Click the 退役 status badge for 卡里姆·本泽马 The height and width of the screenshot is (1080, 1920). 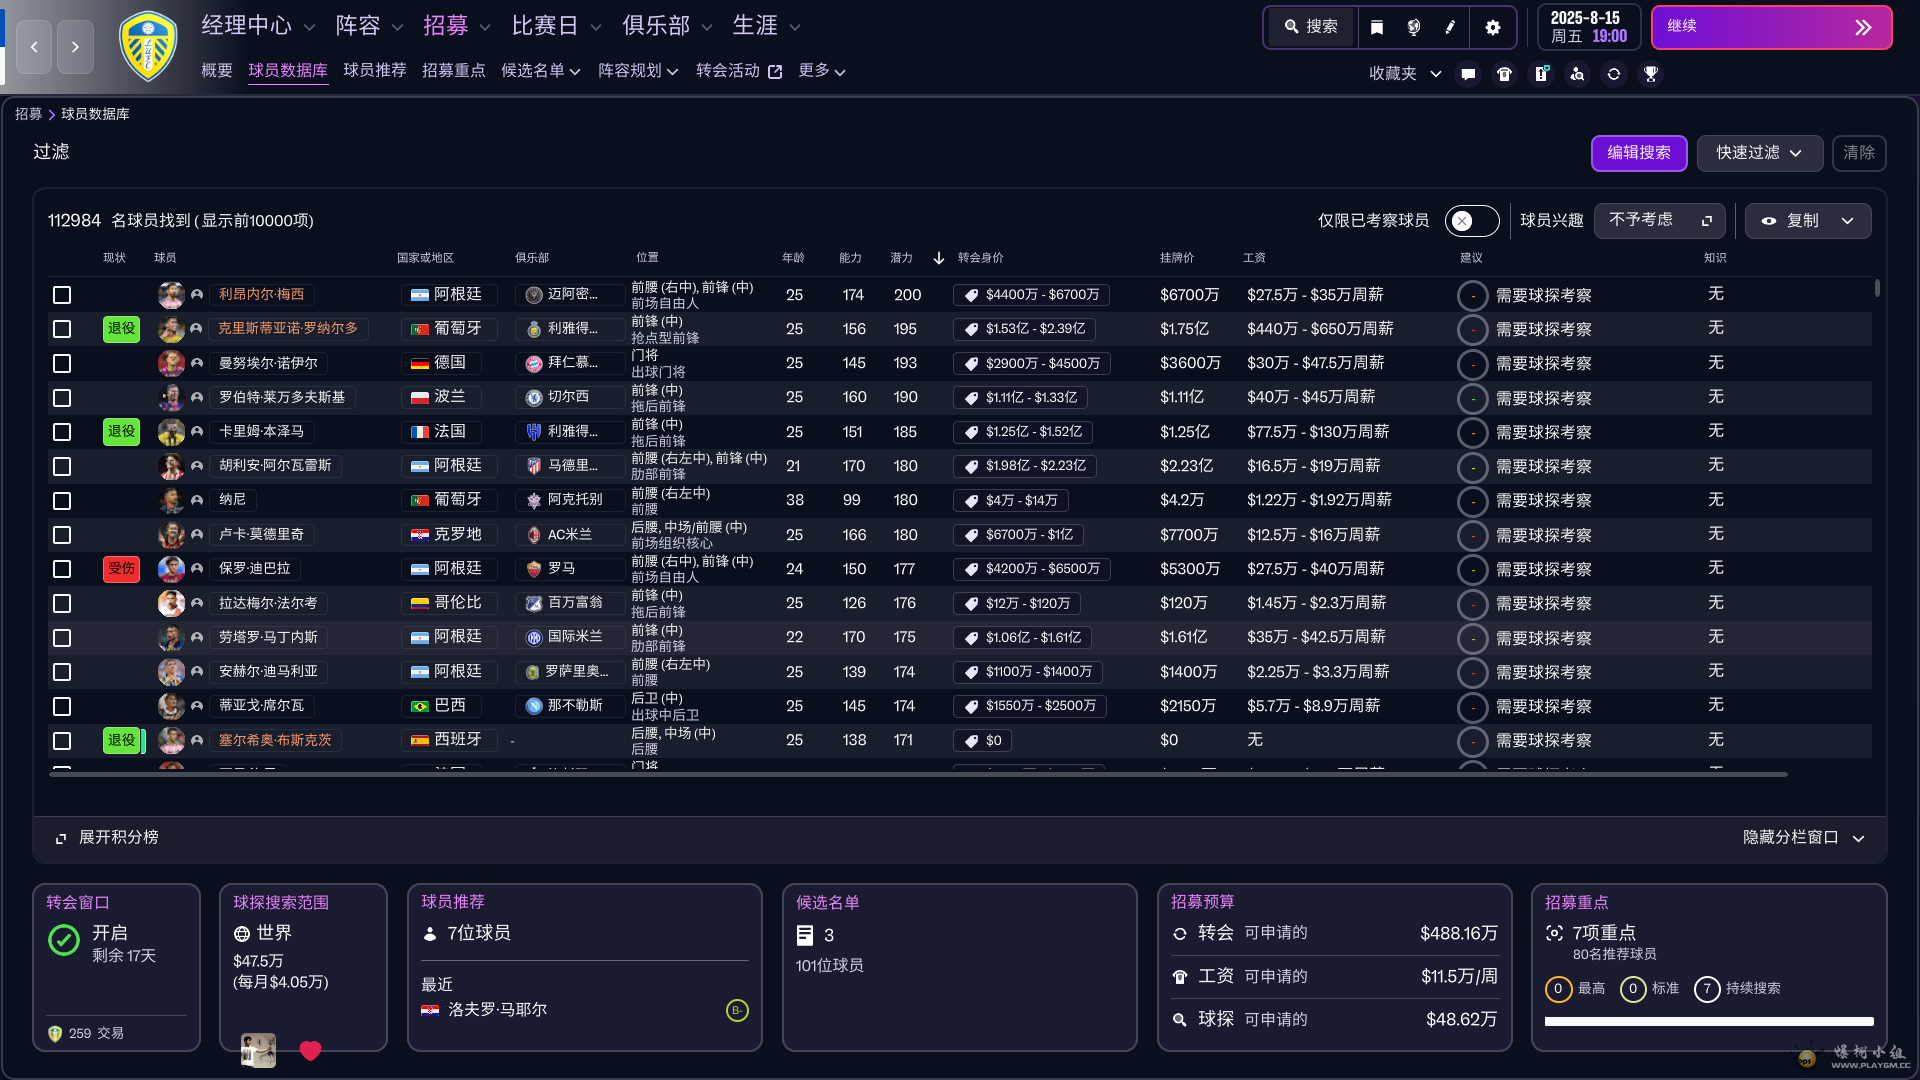pyautogui.click(x=121, y=432)
